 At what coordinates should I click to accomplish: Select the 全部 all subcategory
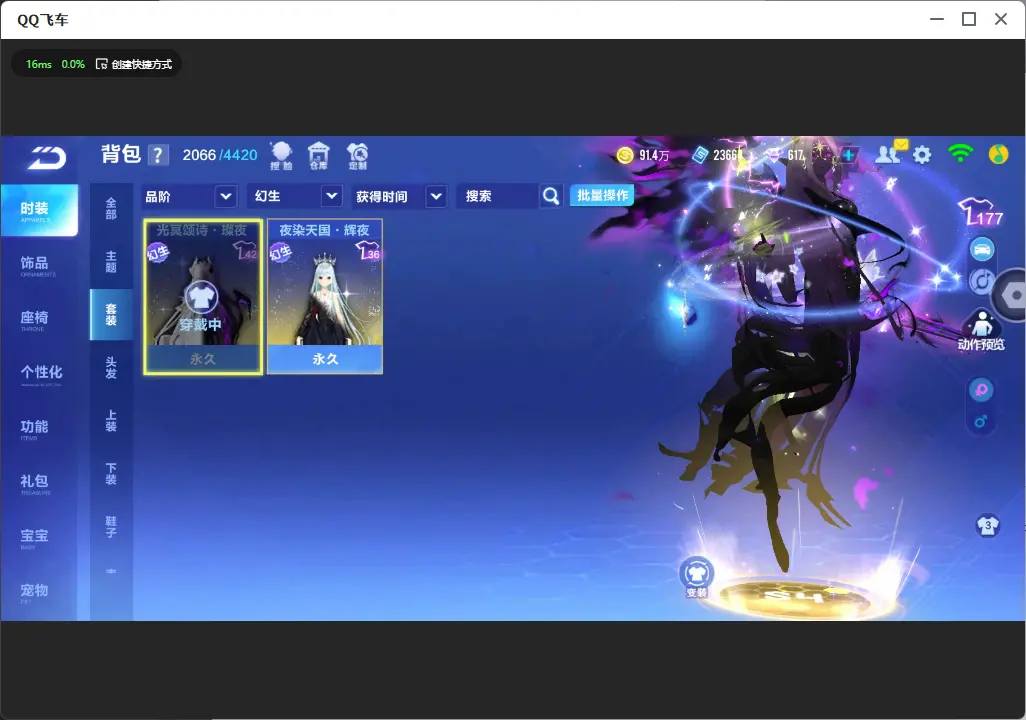click(111, 209)
